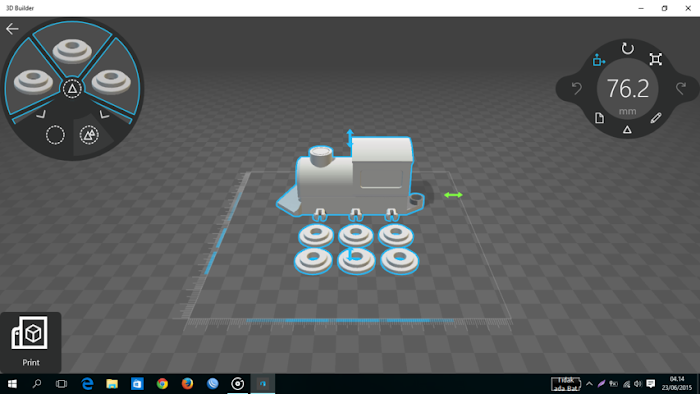Select the top washer thumbnail in radial menu
Screen dimensions: 700x394
(72, 50)
